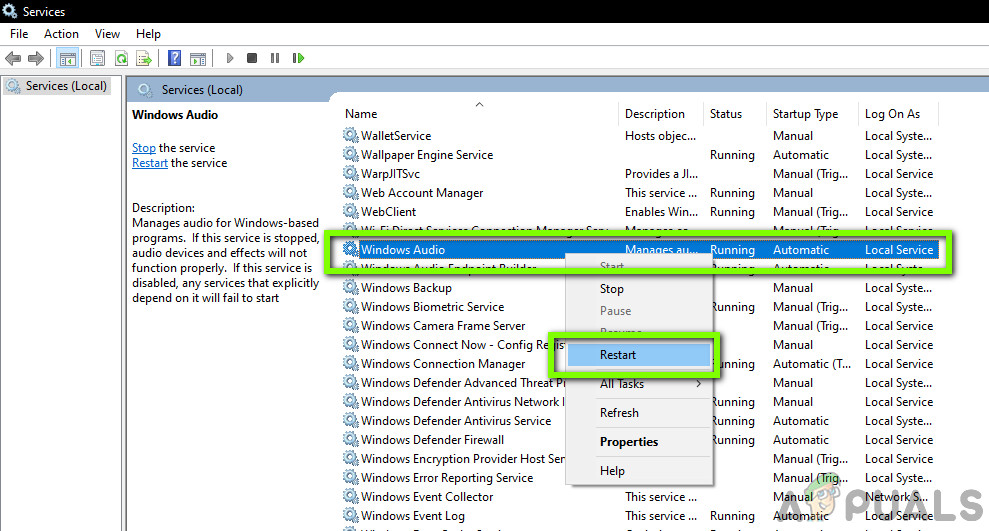989x531 pixels.
Task: Click the gear icon beside WarpJITSvc
Action: click(351, 173)
